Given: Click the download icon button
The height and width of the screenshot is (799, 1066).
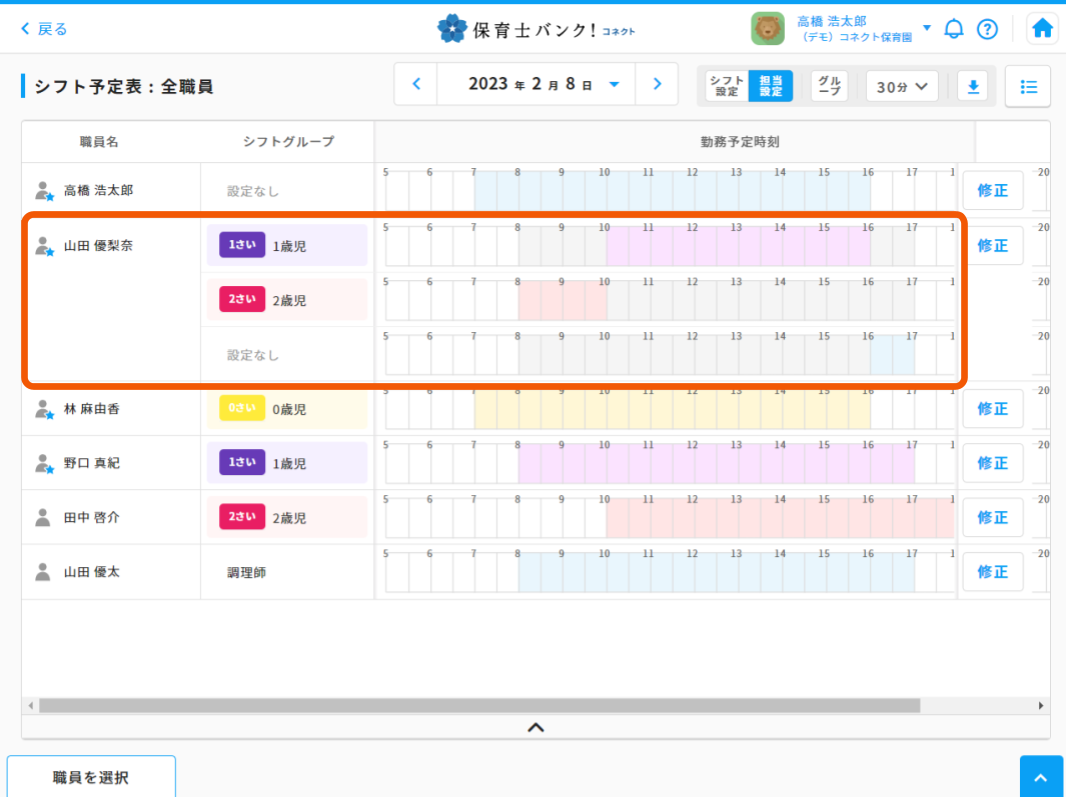Looking at the screenshot, I should point(972,87).
